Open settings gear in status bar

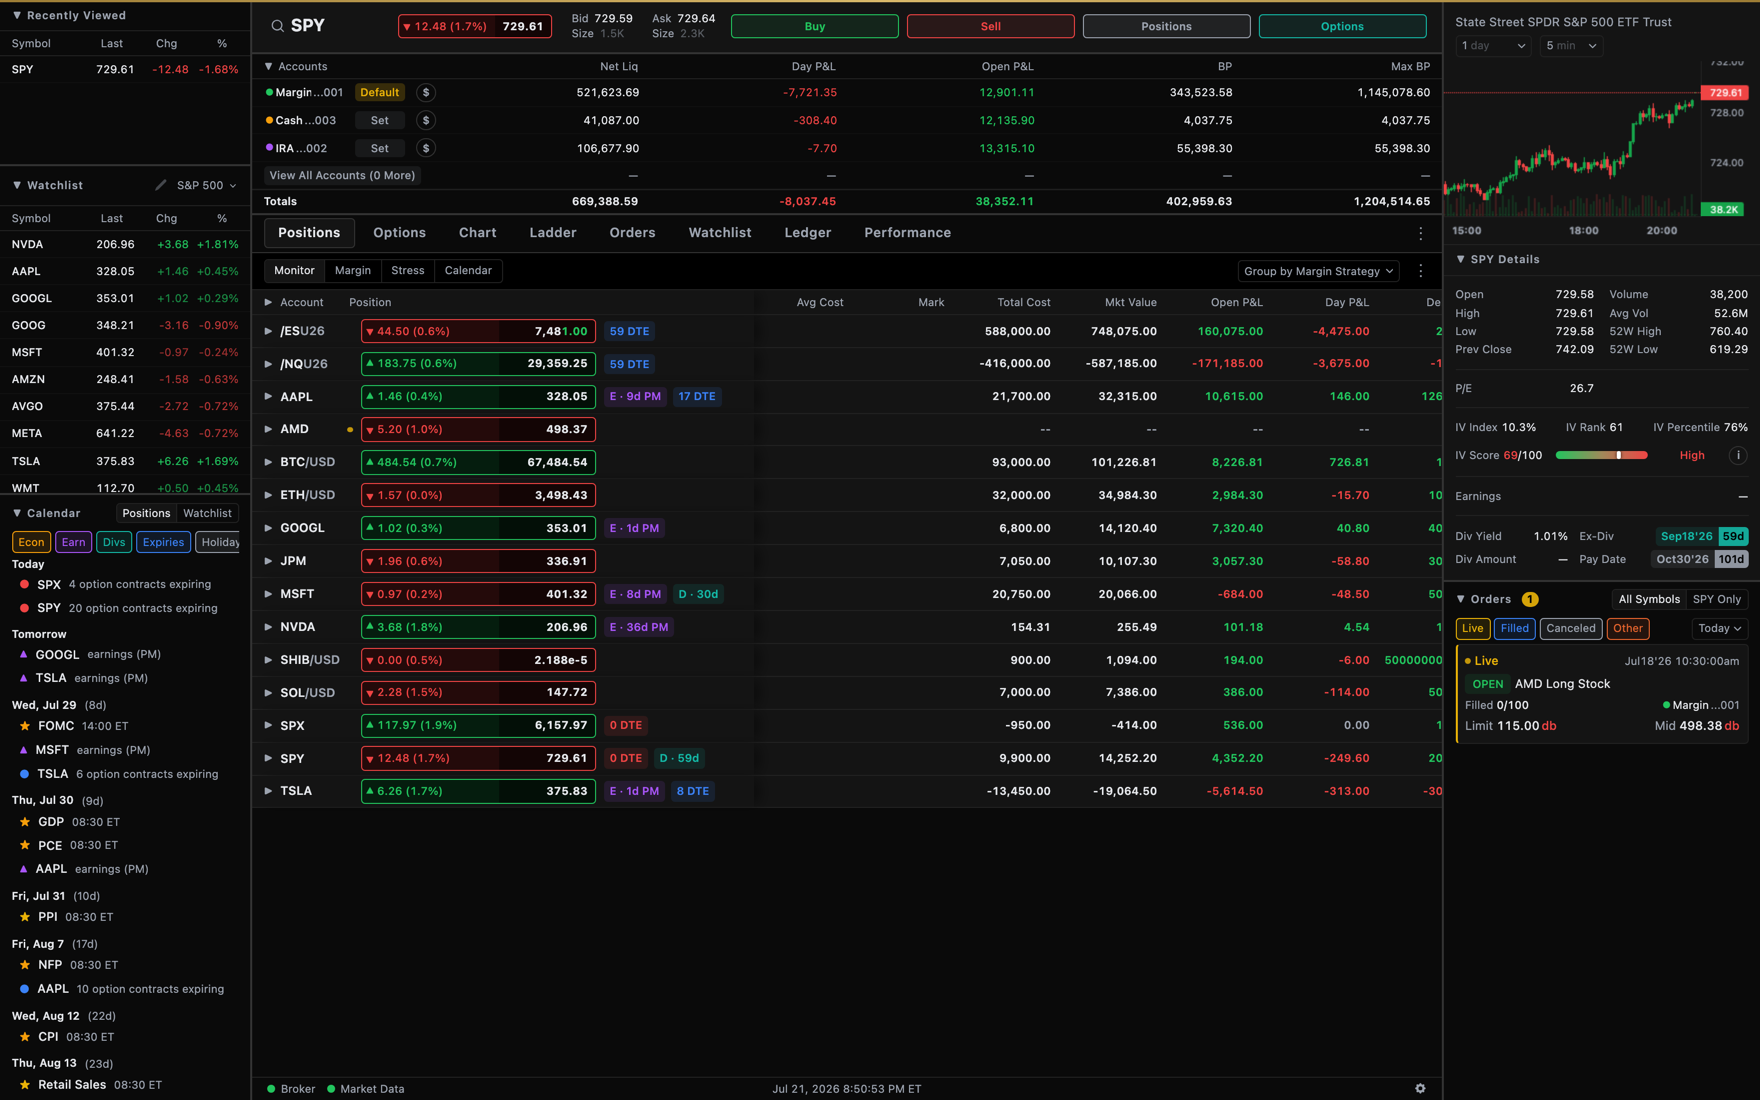coord(1420,1088)
